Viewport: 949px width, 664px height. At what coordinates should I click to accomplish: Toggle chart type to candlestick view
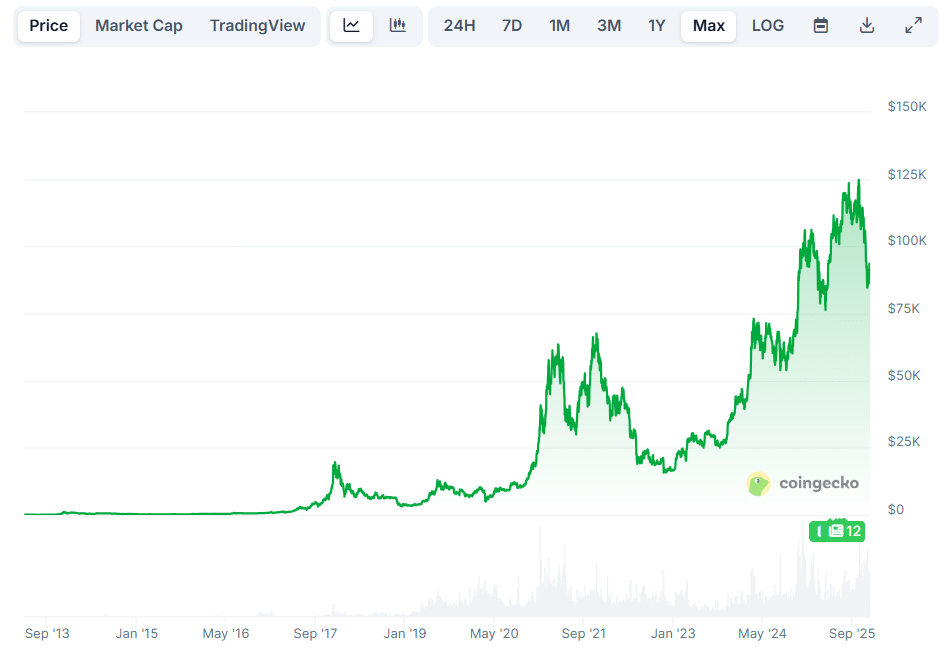397,25
